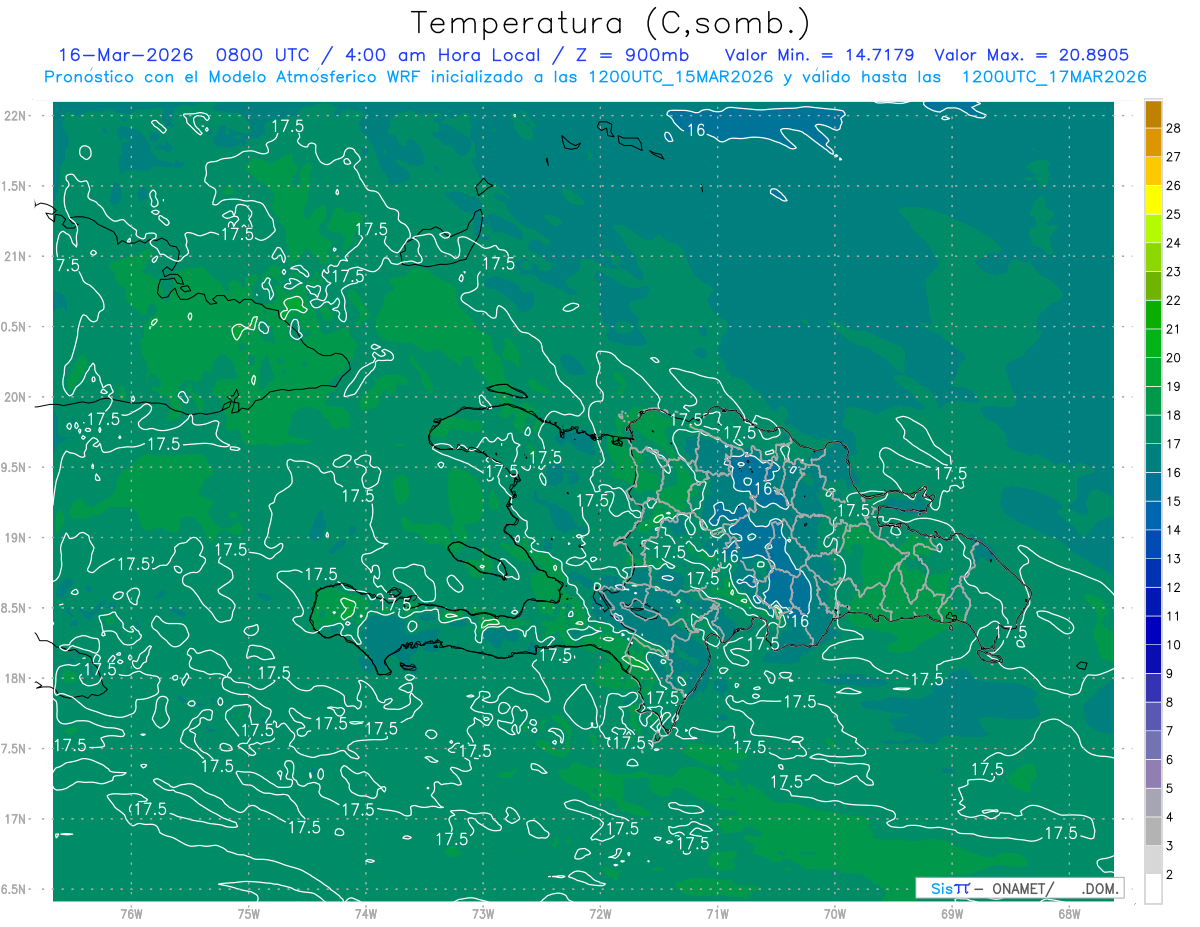Viewport: 1200px width, 927px height.
Task: Pick the teal color-bar segment between 16 and 17
Action: click(x=1153, y=459)
